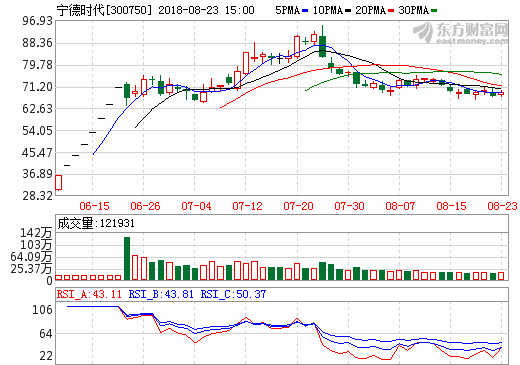
Task: Click the 106 RSI axis value
Action: (42, 310)
